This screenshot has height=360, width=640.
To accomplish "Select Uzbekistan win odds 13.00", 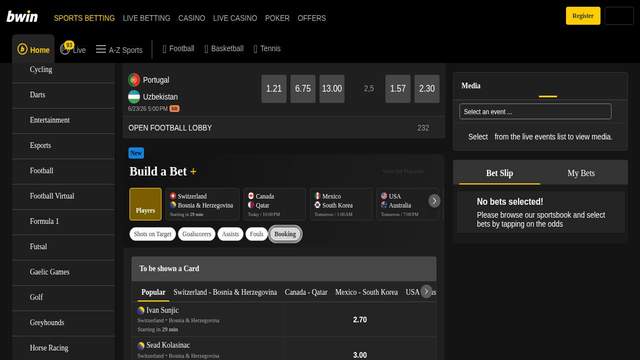I will (x=332, y=89).
